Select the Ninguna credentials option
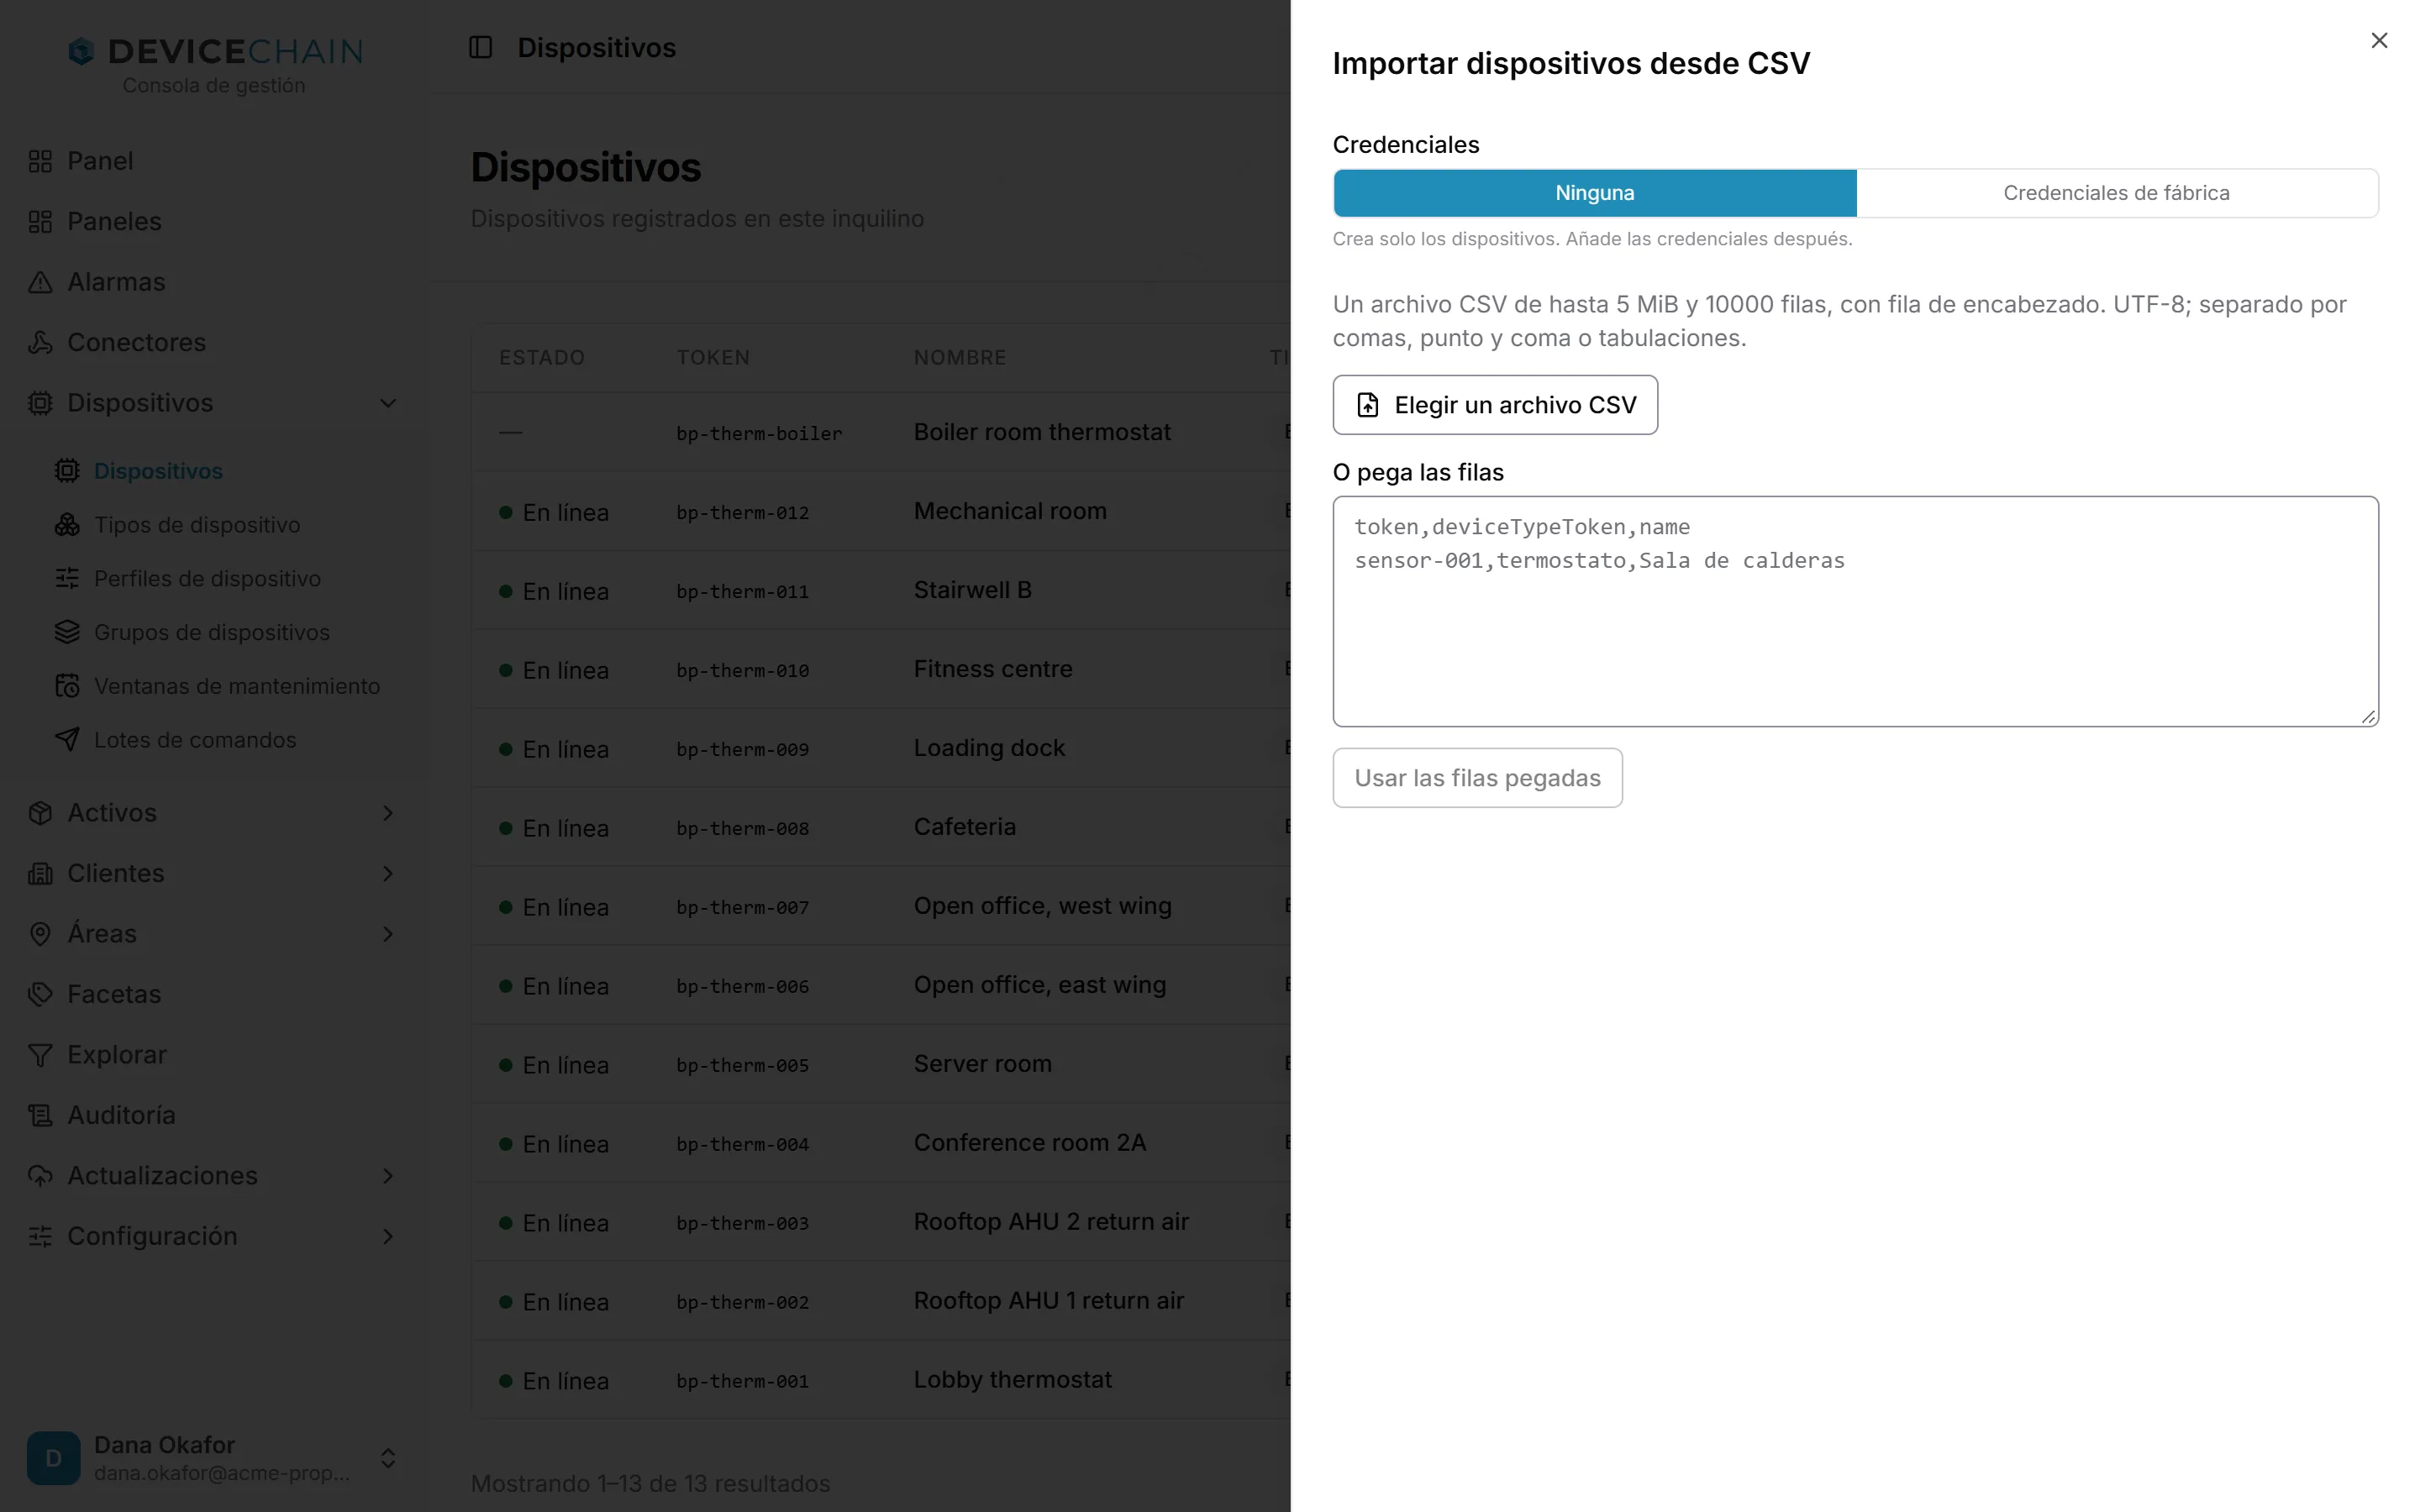2420x1512 pixels. (1594, 193)
